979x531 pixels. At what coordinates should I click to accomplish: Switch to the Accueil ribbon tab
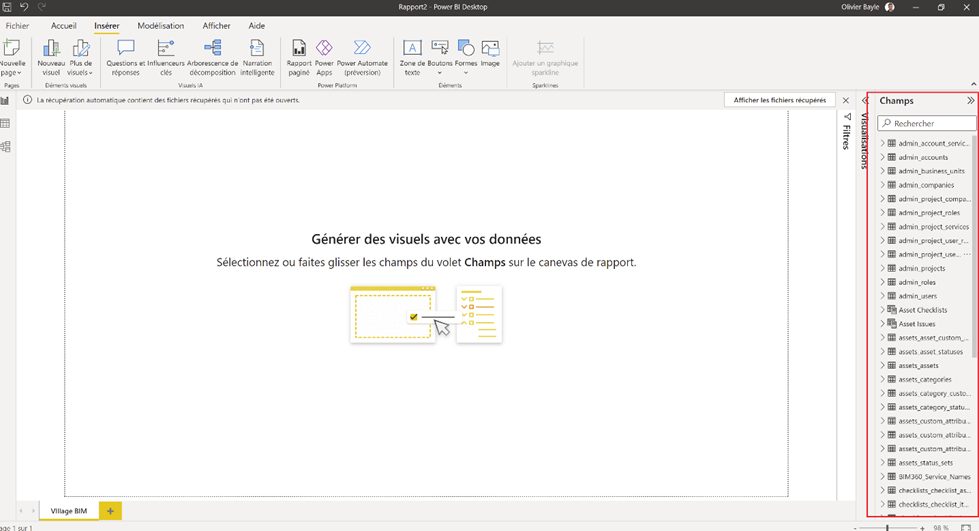point(64,26)
